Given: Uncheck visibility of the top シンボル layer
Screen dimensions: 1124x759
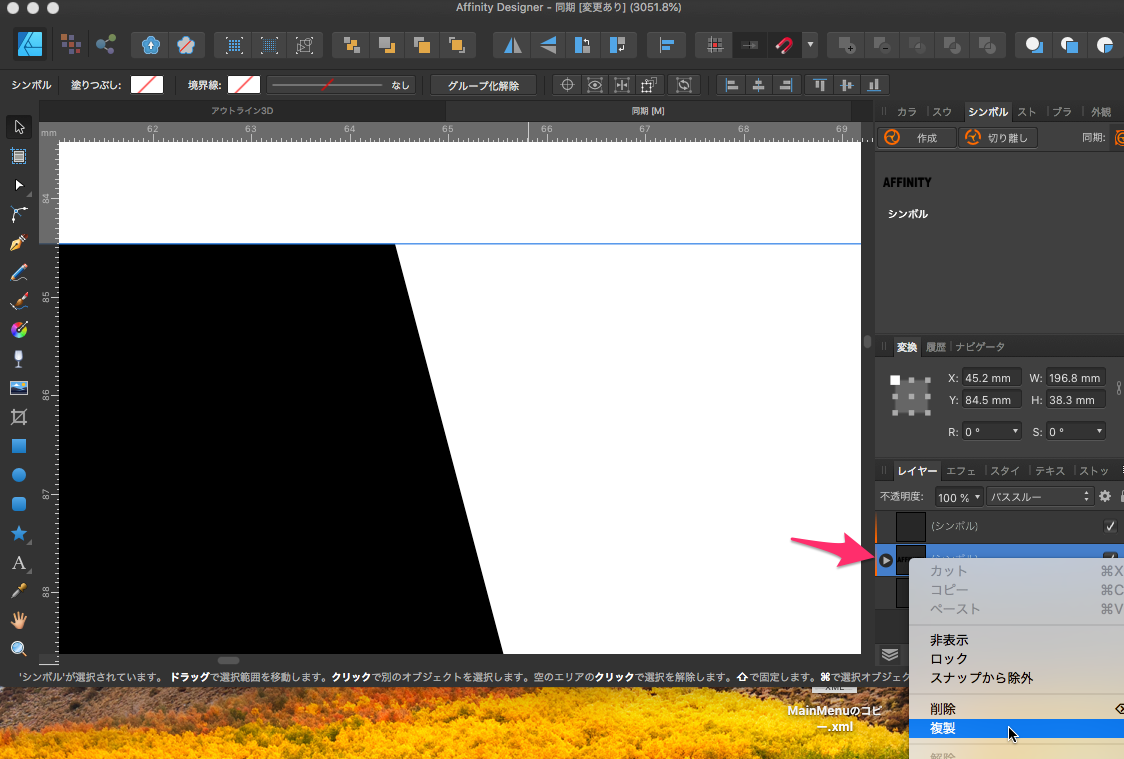Looking at the screenshot, I should pyautogui.click(x=1109, y=526).
